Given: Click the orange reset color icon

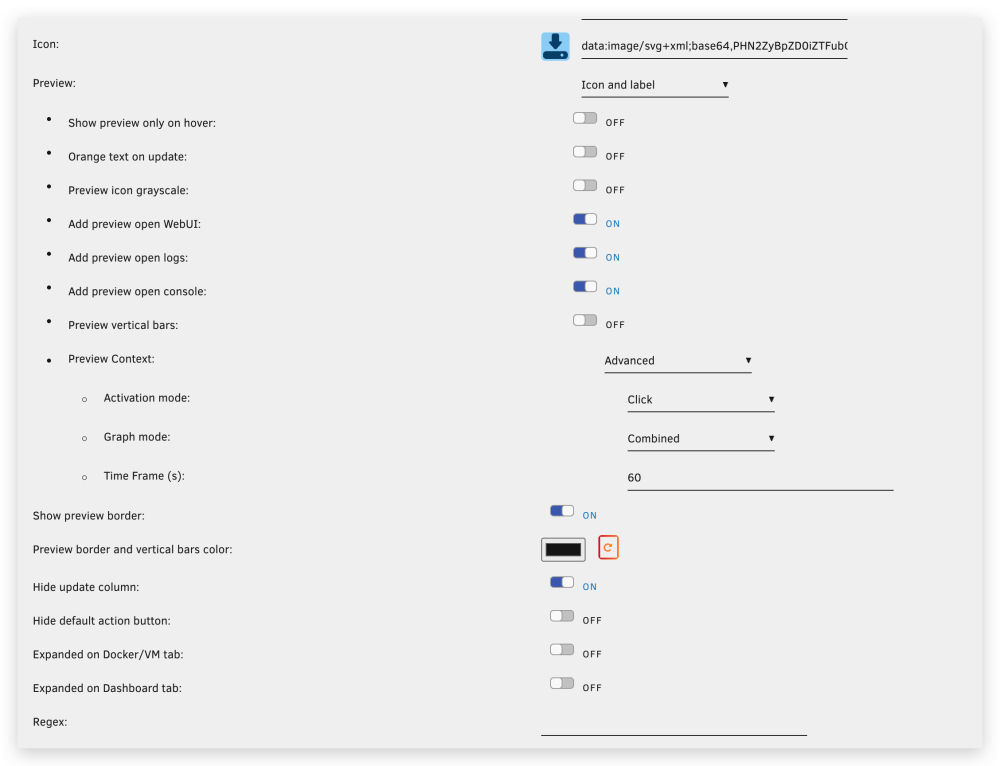Looking at the screenshot, I should coord(608,547).
